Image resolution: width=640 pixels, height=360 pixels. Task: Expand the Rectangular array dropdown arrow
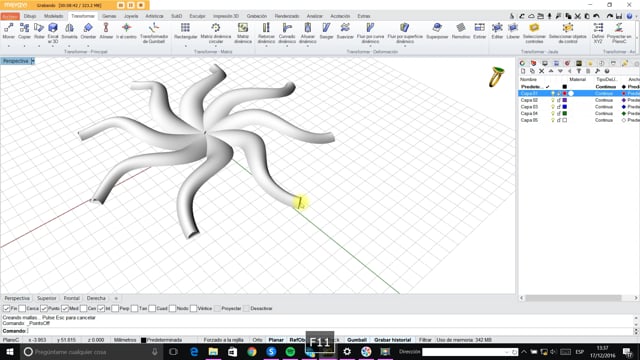[185, 46]
